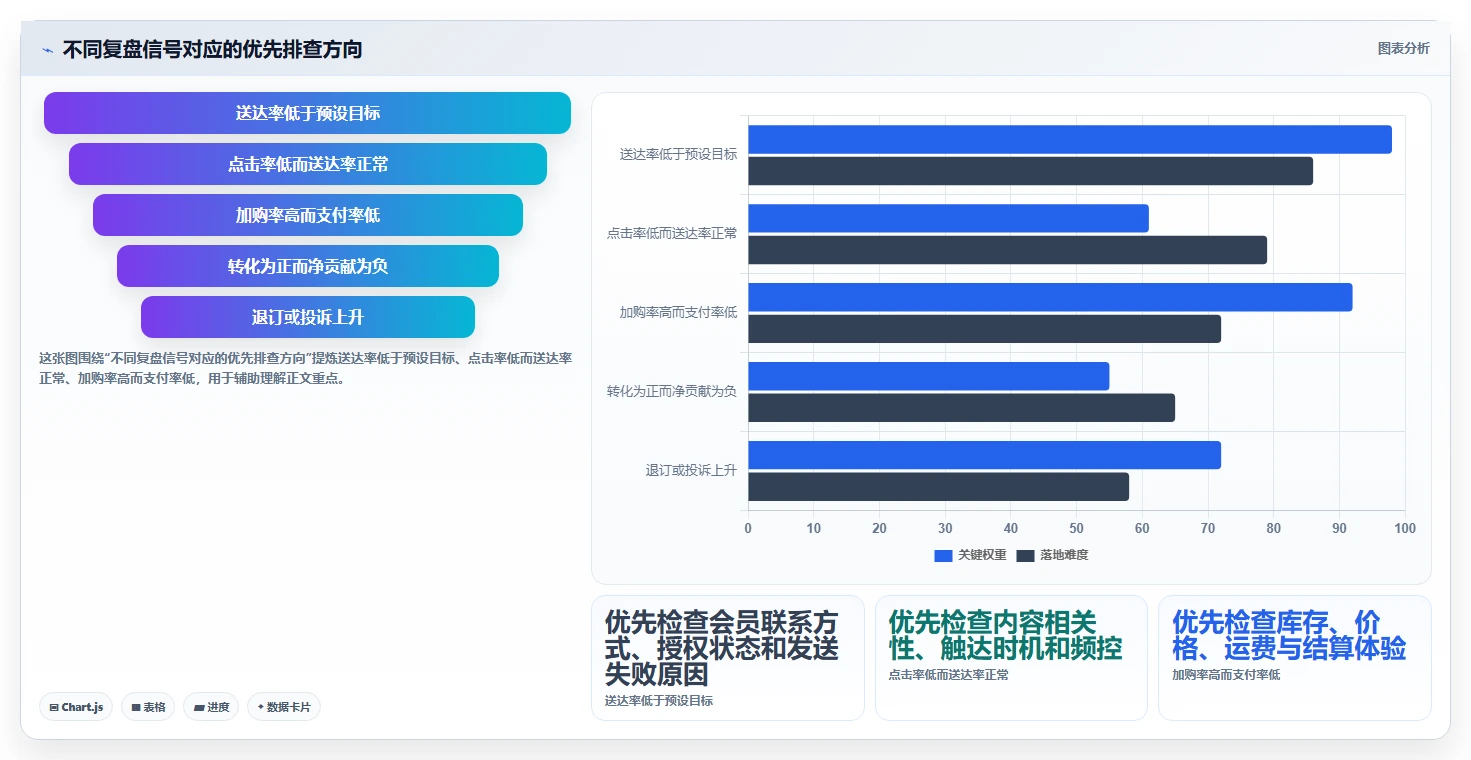This screenshot has height=760, width=1471.
Task: Click the description paragraph below the funnel
Action: point(305,368)
